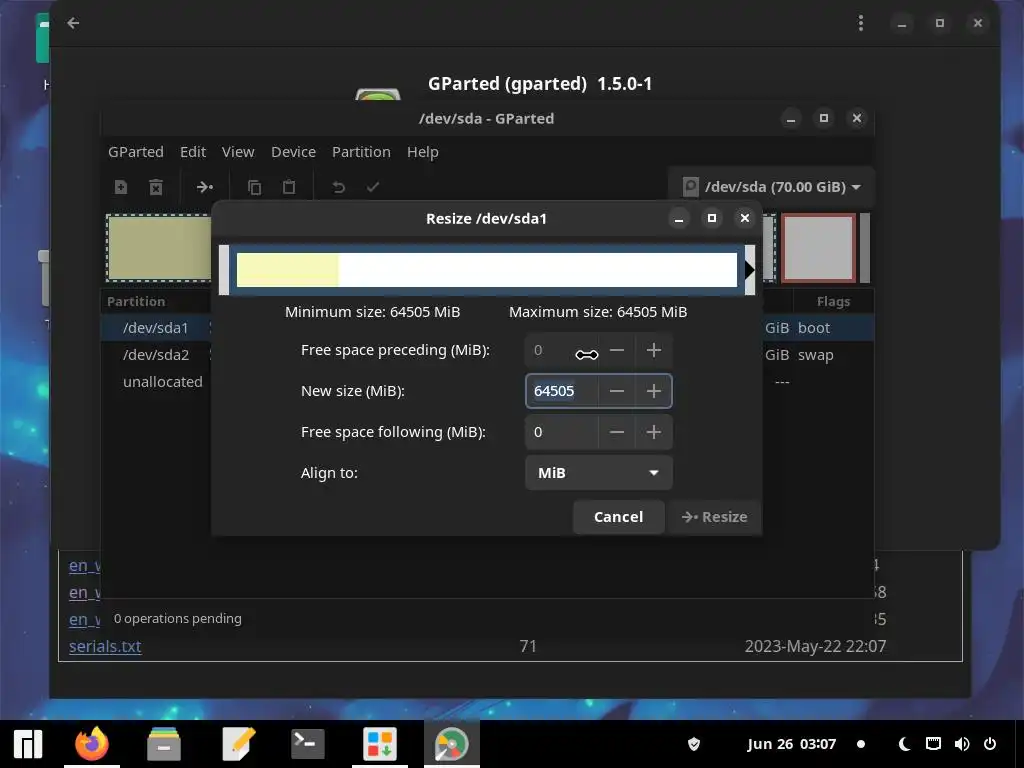This screenshot has width=1024, height=768.
Task: Click the New partition toolbar icon
Action: coord(121,187)
